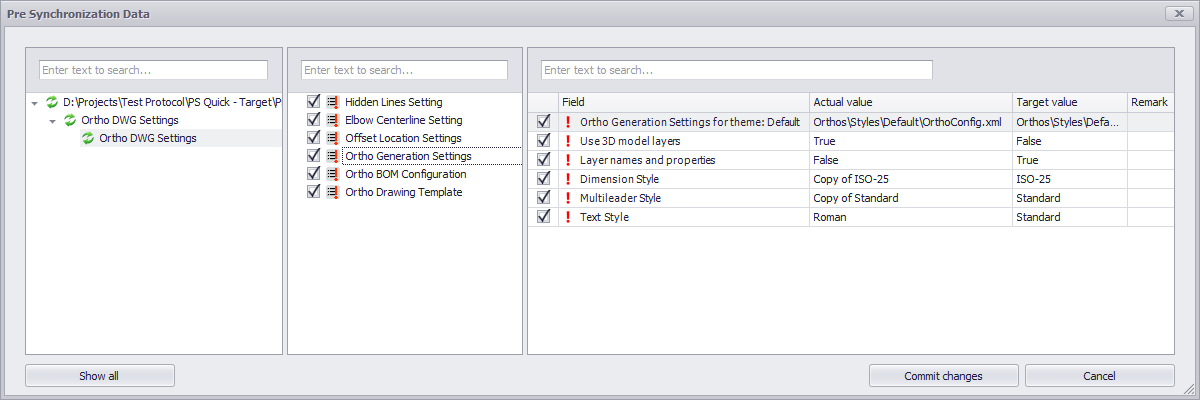The width and height of the screenshot is (1200, 400).
Task: Sort by the Actual value column header
Action: tap(911, 102)
